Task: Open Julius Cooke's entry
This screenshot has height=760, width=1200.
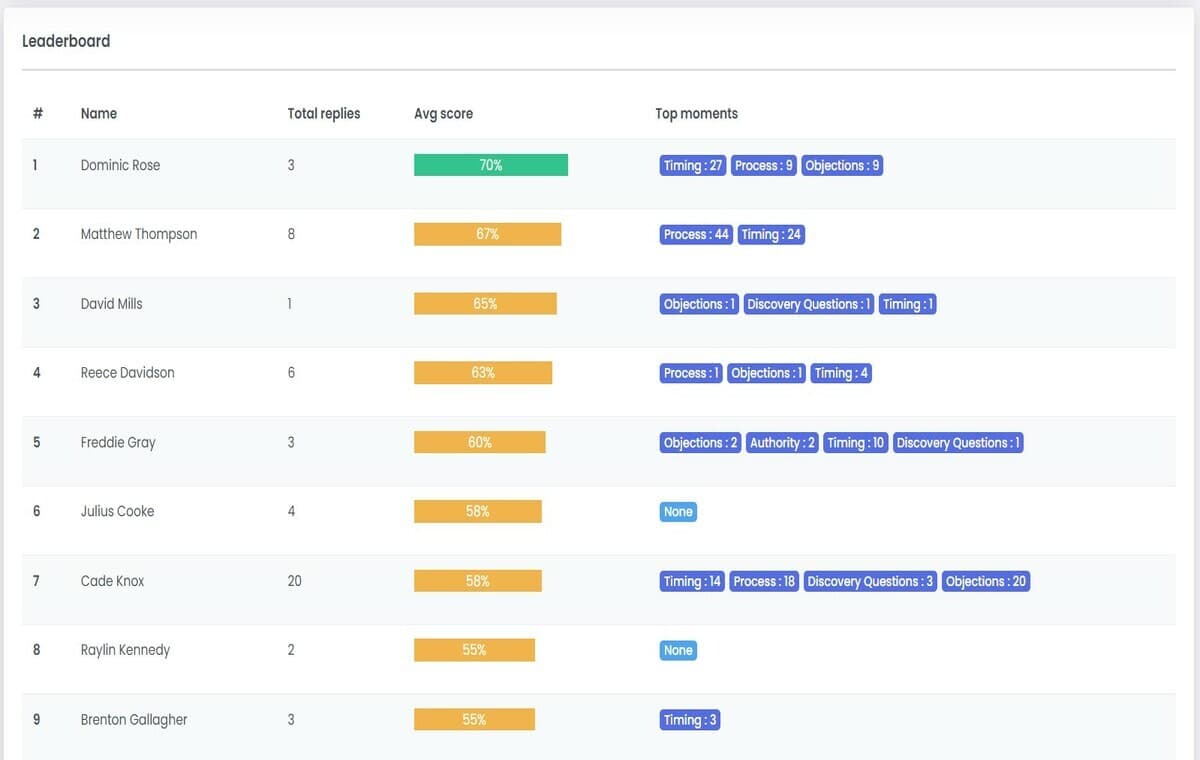Action: click(117, 511)
